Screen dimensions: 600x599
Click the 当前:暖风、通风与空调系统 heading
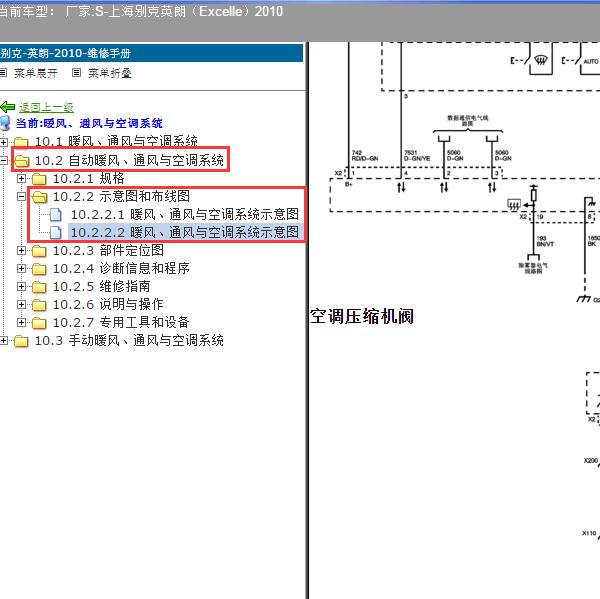click(89, 123)
